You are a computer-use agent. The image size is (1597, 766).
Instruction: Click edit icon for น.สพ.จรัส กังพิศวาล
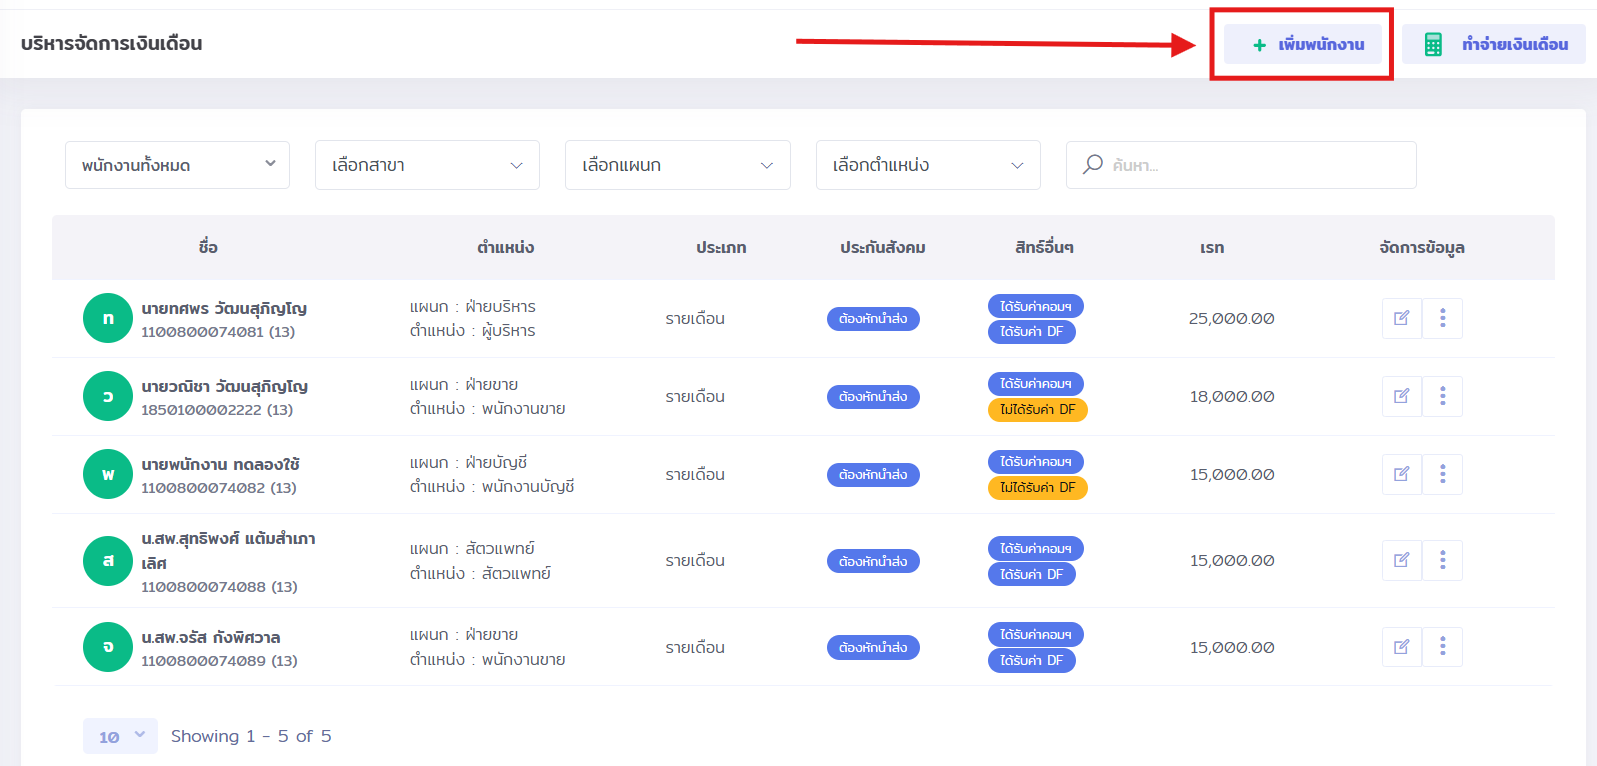(x=1401, y=647)
